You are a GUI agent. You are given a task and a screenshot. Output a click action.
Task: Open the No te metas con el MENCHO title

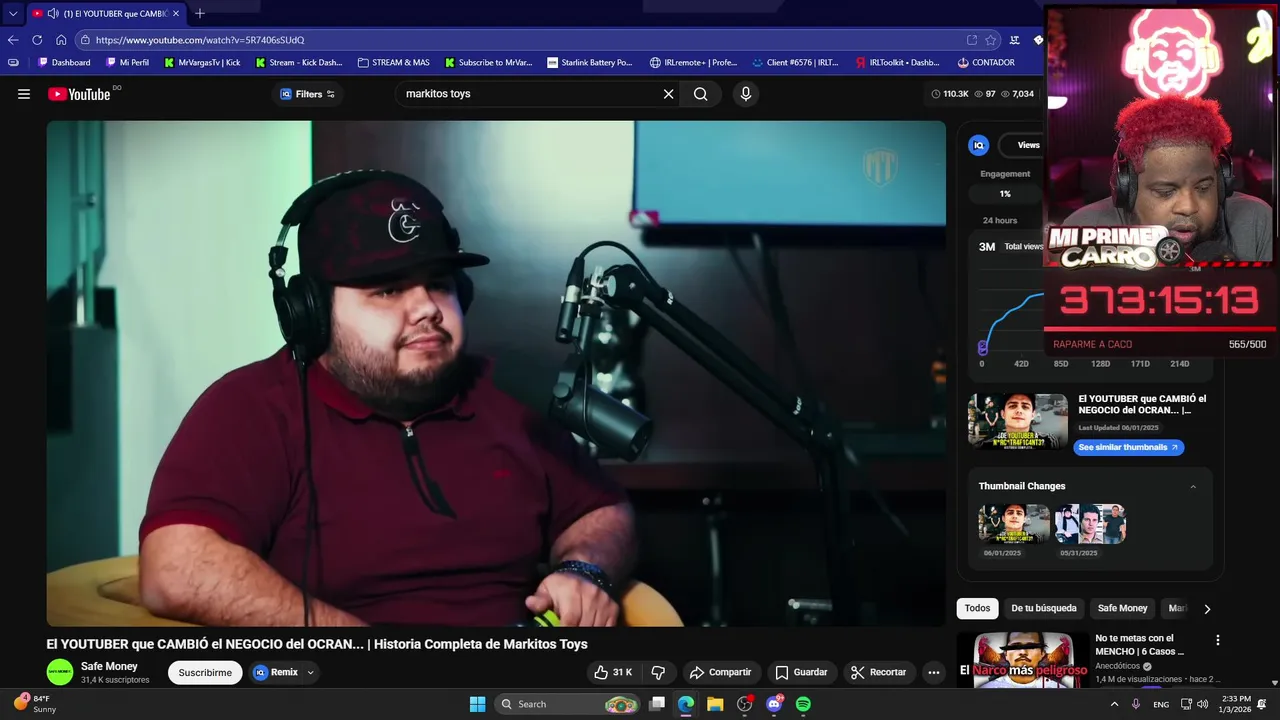point(1140,644)
